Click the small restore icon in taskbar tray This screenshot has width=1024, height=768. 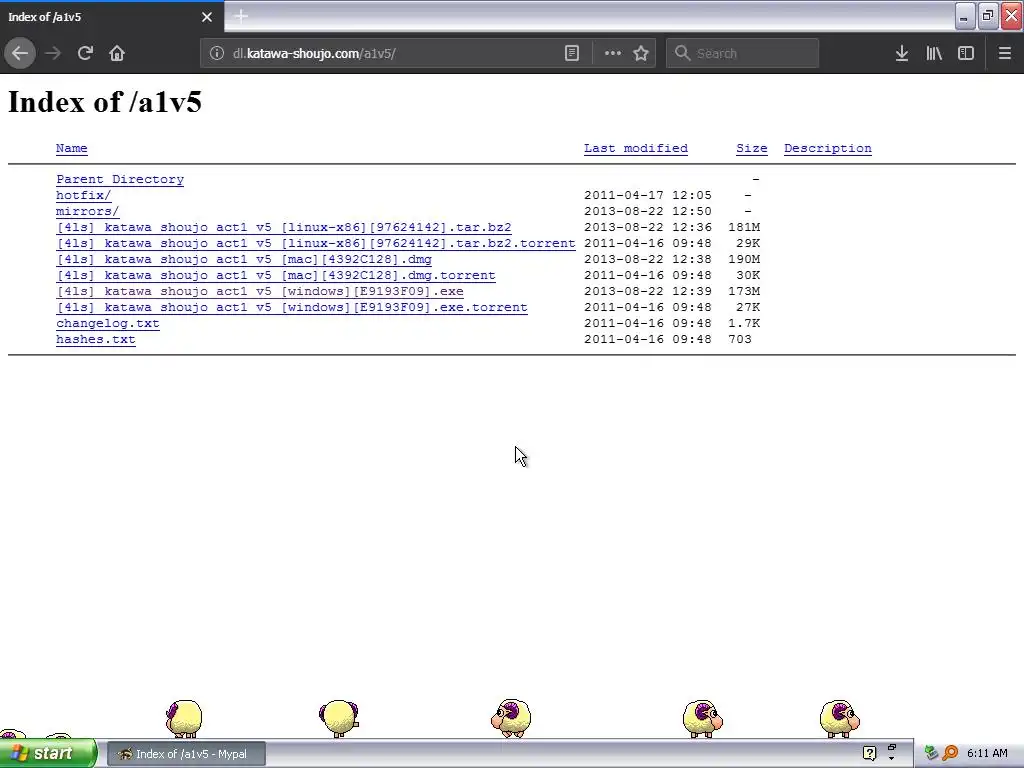(x=892, y=748)
